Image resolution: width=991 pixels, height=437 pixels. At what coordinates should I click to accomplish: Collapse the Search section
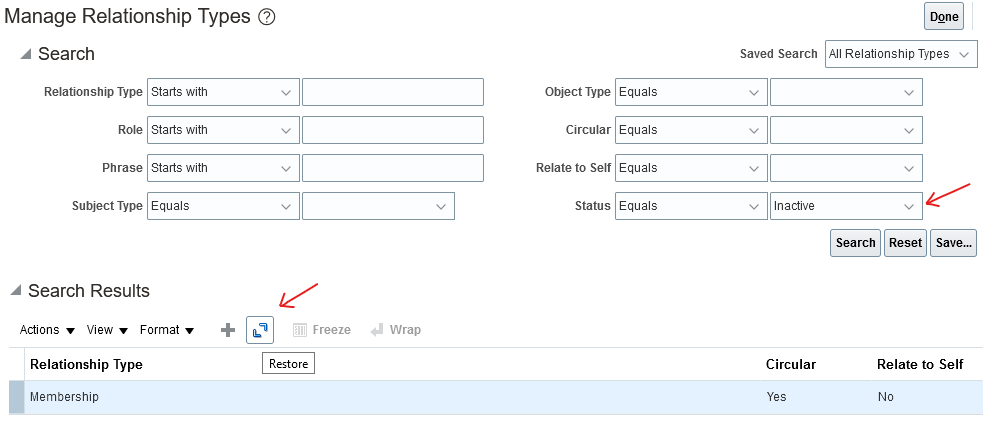pyautogui.click(x=25, y=54)
